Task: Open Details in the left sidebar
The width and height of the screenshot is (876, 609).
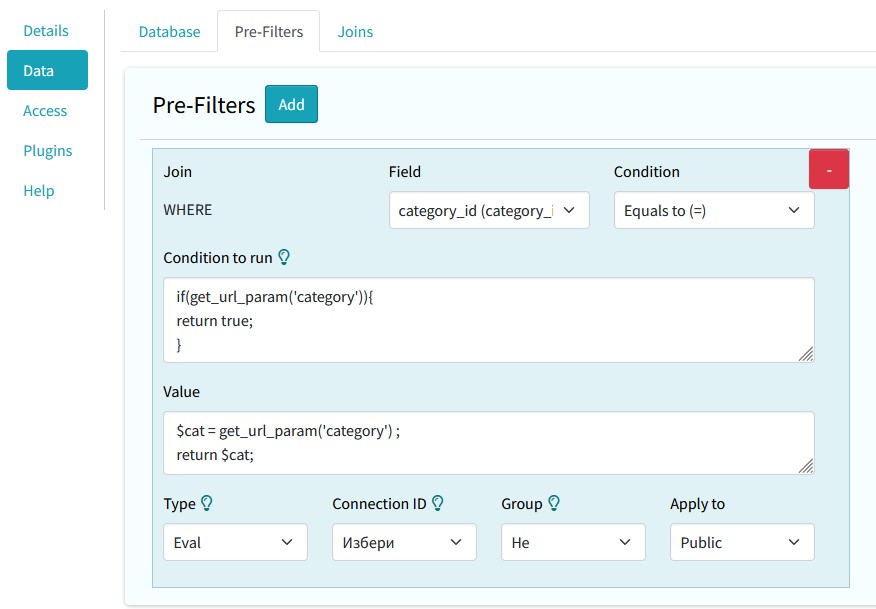Action: click(46, 31)
